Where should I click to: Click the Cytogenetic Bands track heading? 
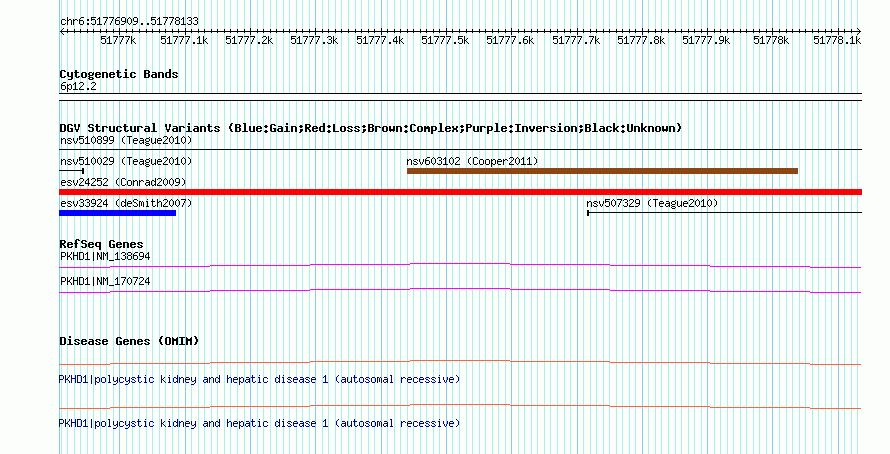[119, 74]
